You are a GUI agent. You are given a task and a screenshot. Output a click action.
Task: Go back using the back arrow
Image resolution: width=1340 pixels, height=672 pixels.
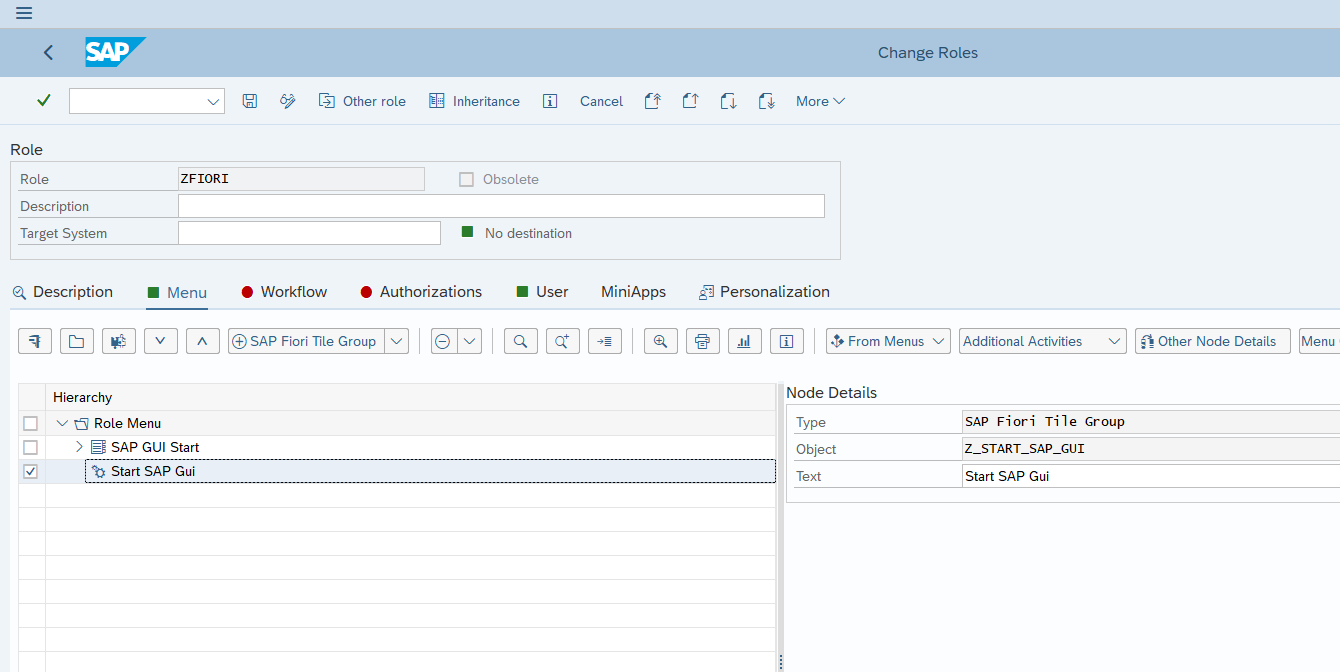[x=48, y=53]
